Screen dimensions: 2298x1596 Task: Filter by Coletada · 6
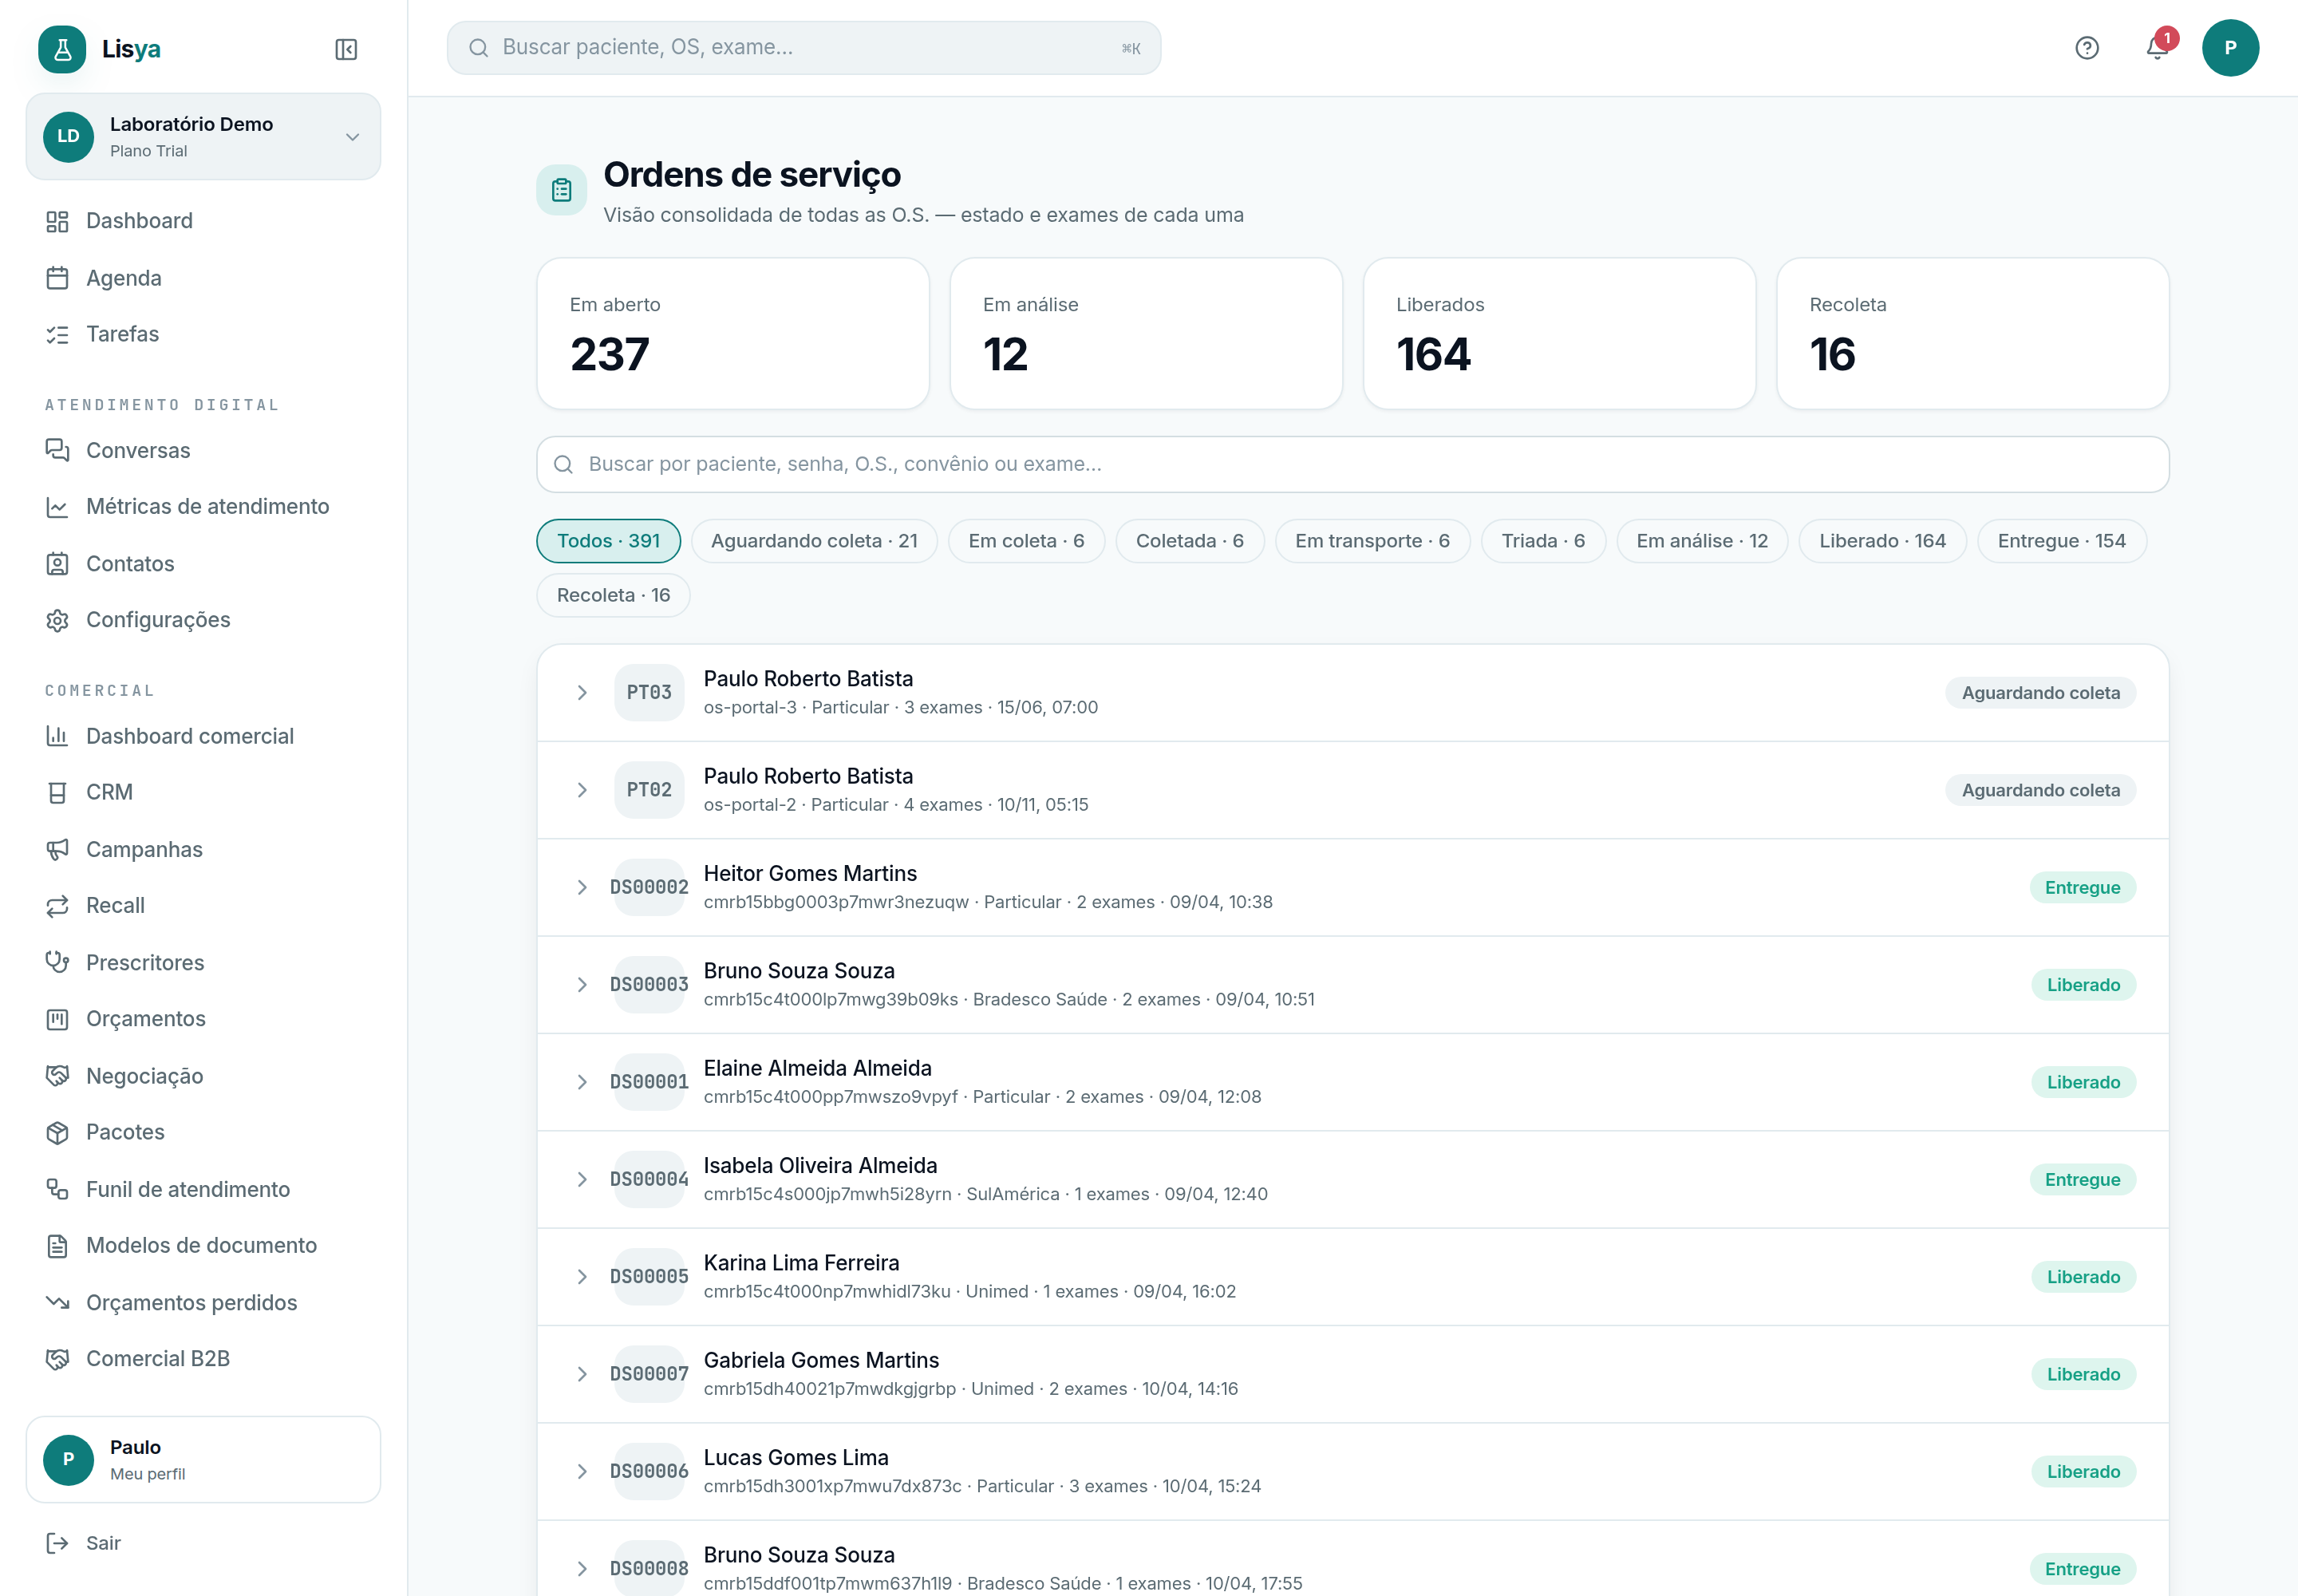click(x=1190, y=541)
